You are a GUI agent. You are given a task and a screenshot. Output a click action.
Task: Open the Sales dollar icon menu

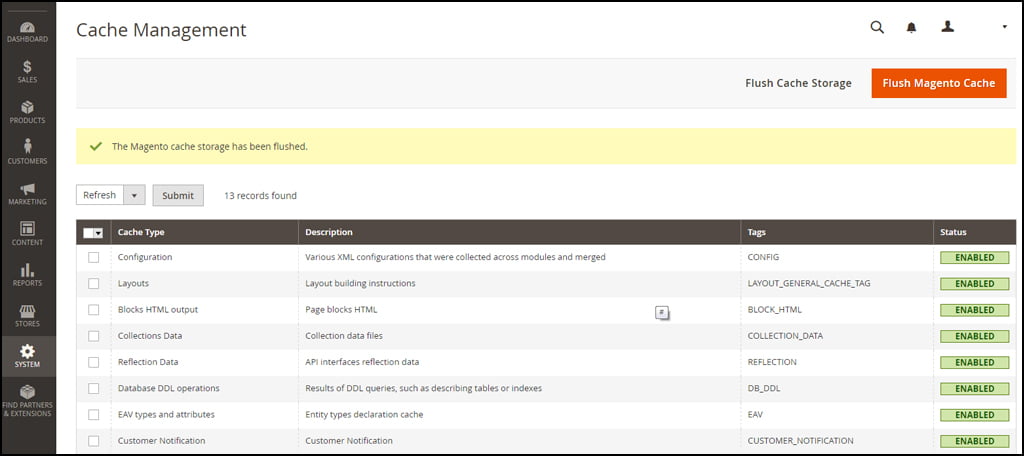coord(27,72)
